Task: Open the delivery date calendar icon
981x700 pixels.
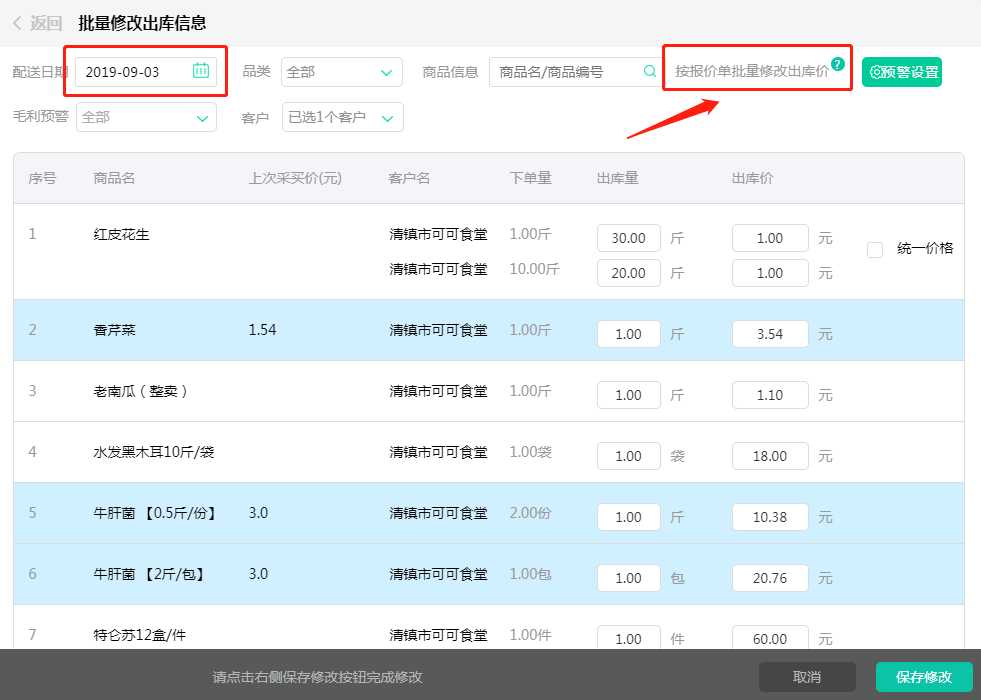Action: click(201, 71)
